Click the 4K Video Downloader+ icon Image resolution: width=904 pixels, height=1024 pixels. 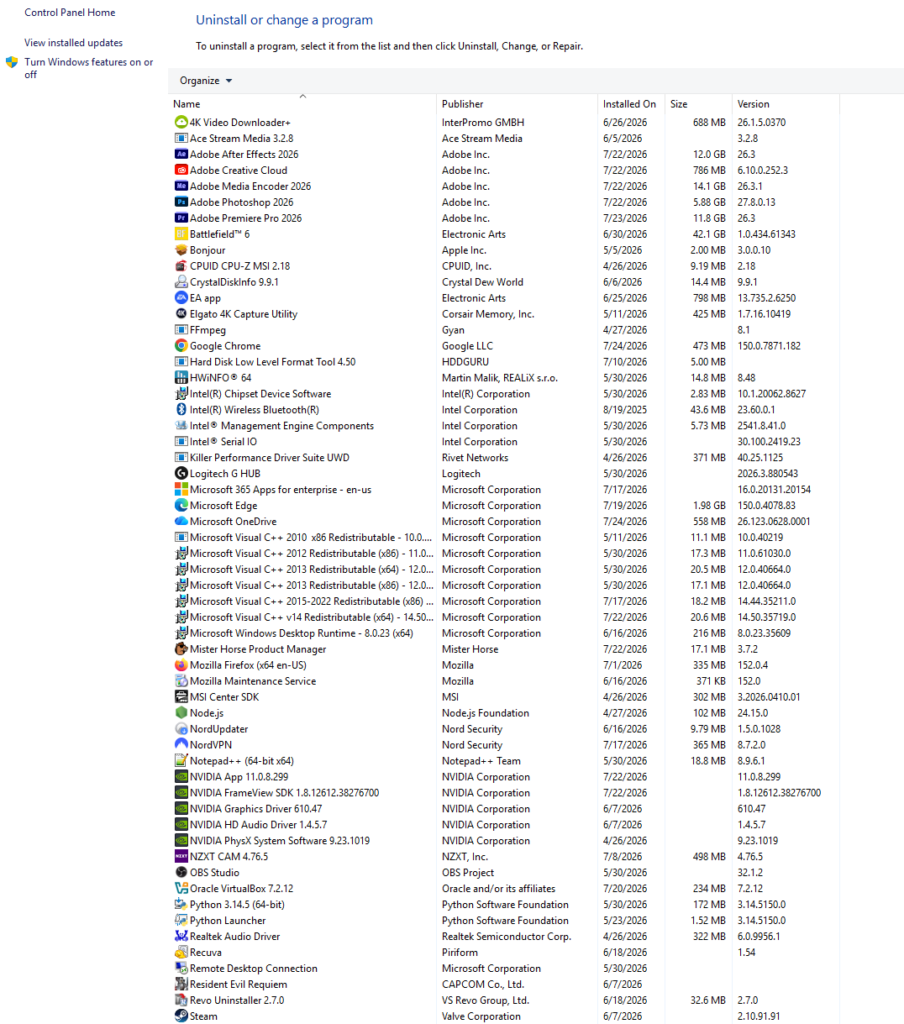click(181, 122)
